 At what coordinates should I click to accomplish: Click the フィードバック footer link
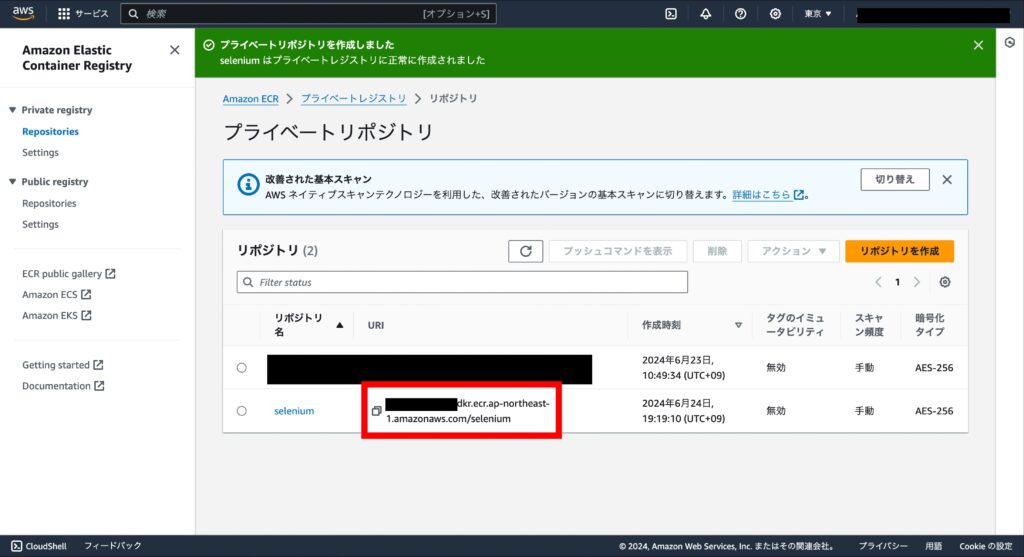tap(112, 546)
